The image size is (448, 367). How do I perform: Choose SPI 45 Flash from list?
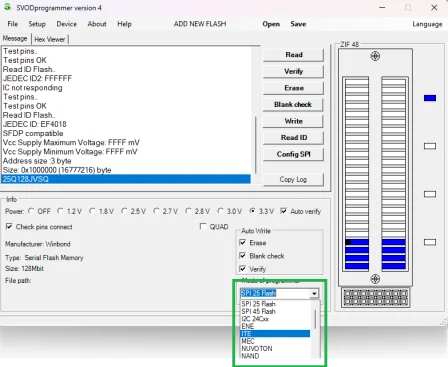click(x=275, y=311)
